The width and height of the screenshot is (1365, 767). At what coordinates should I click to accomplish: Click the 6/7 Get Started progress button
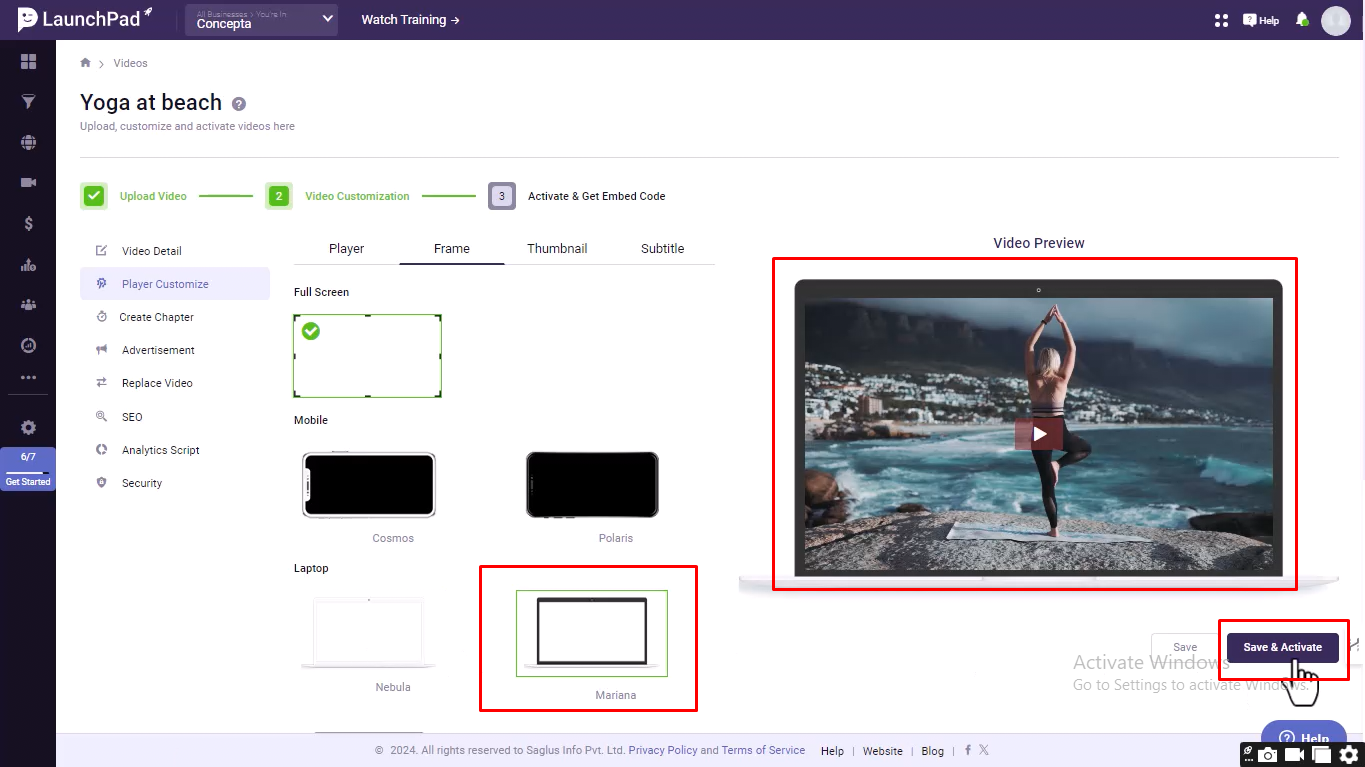(28, 468)
